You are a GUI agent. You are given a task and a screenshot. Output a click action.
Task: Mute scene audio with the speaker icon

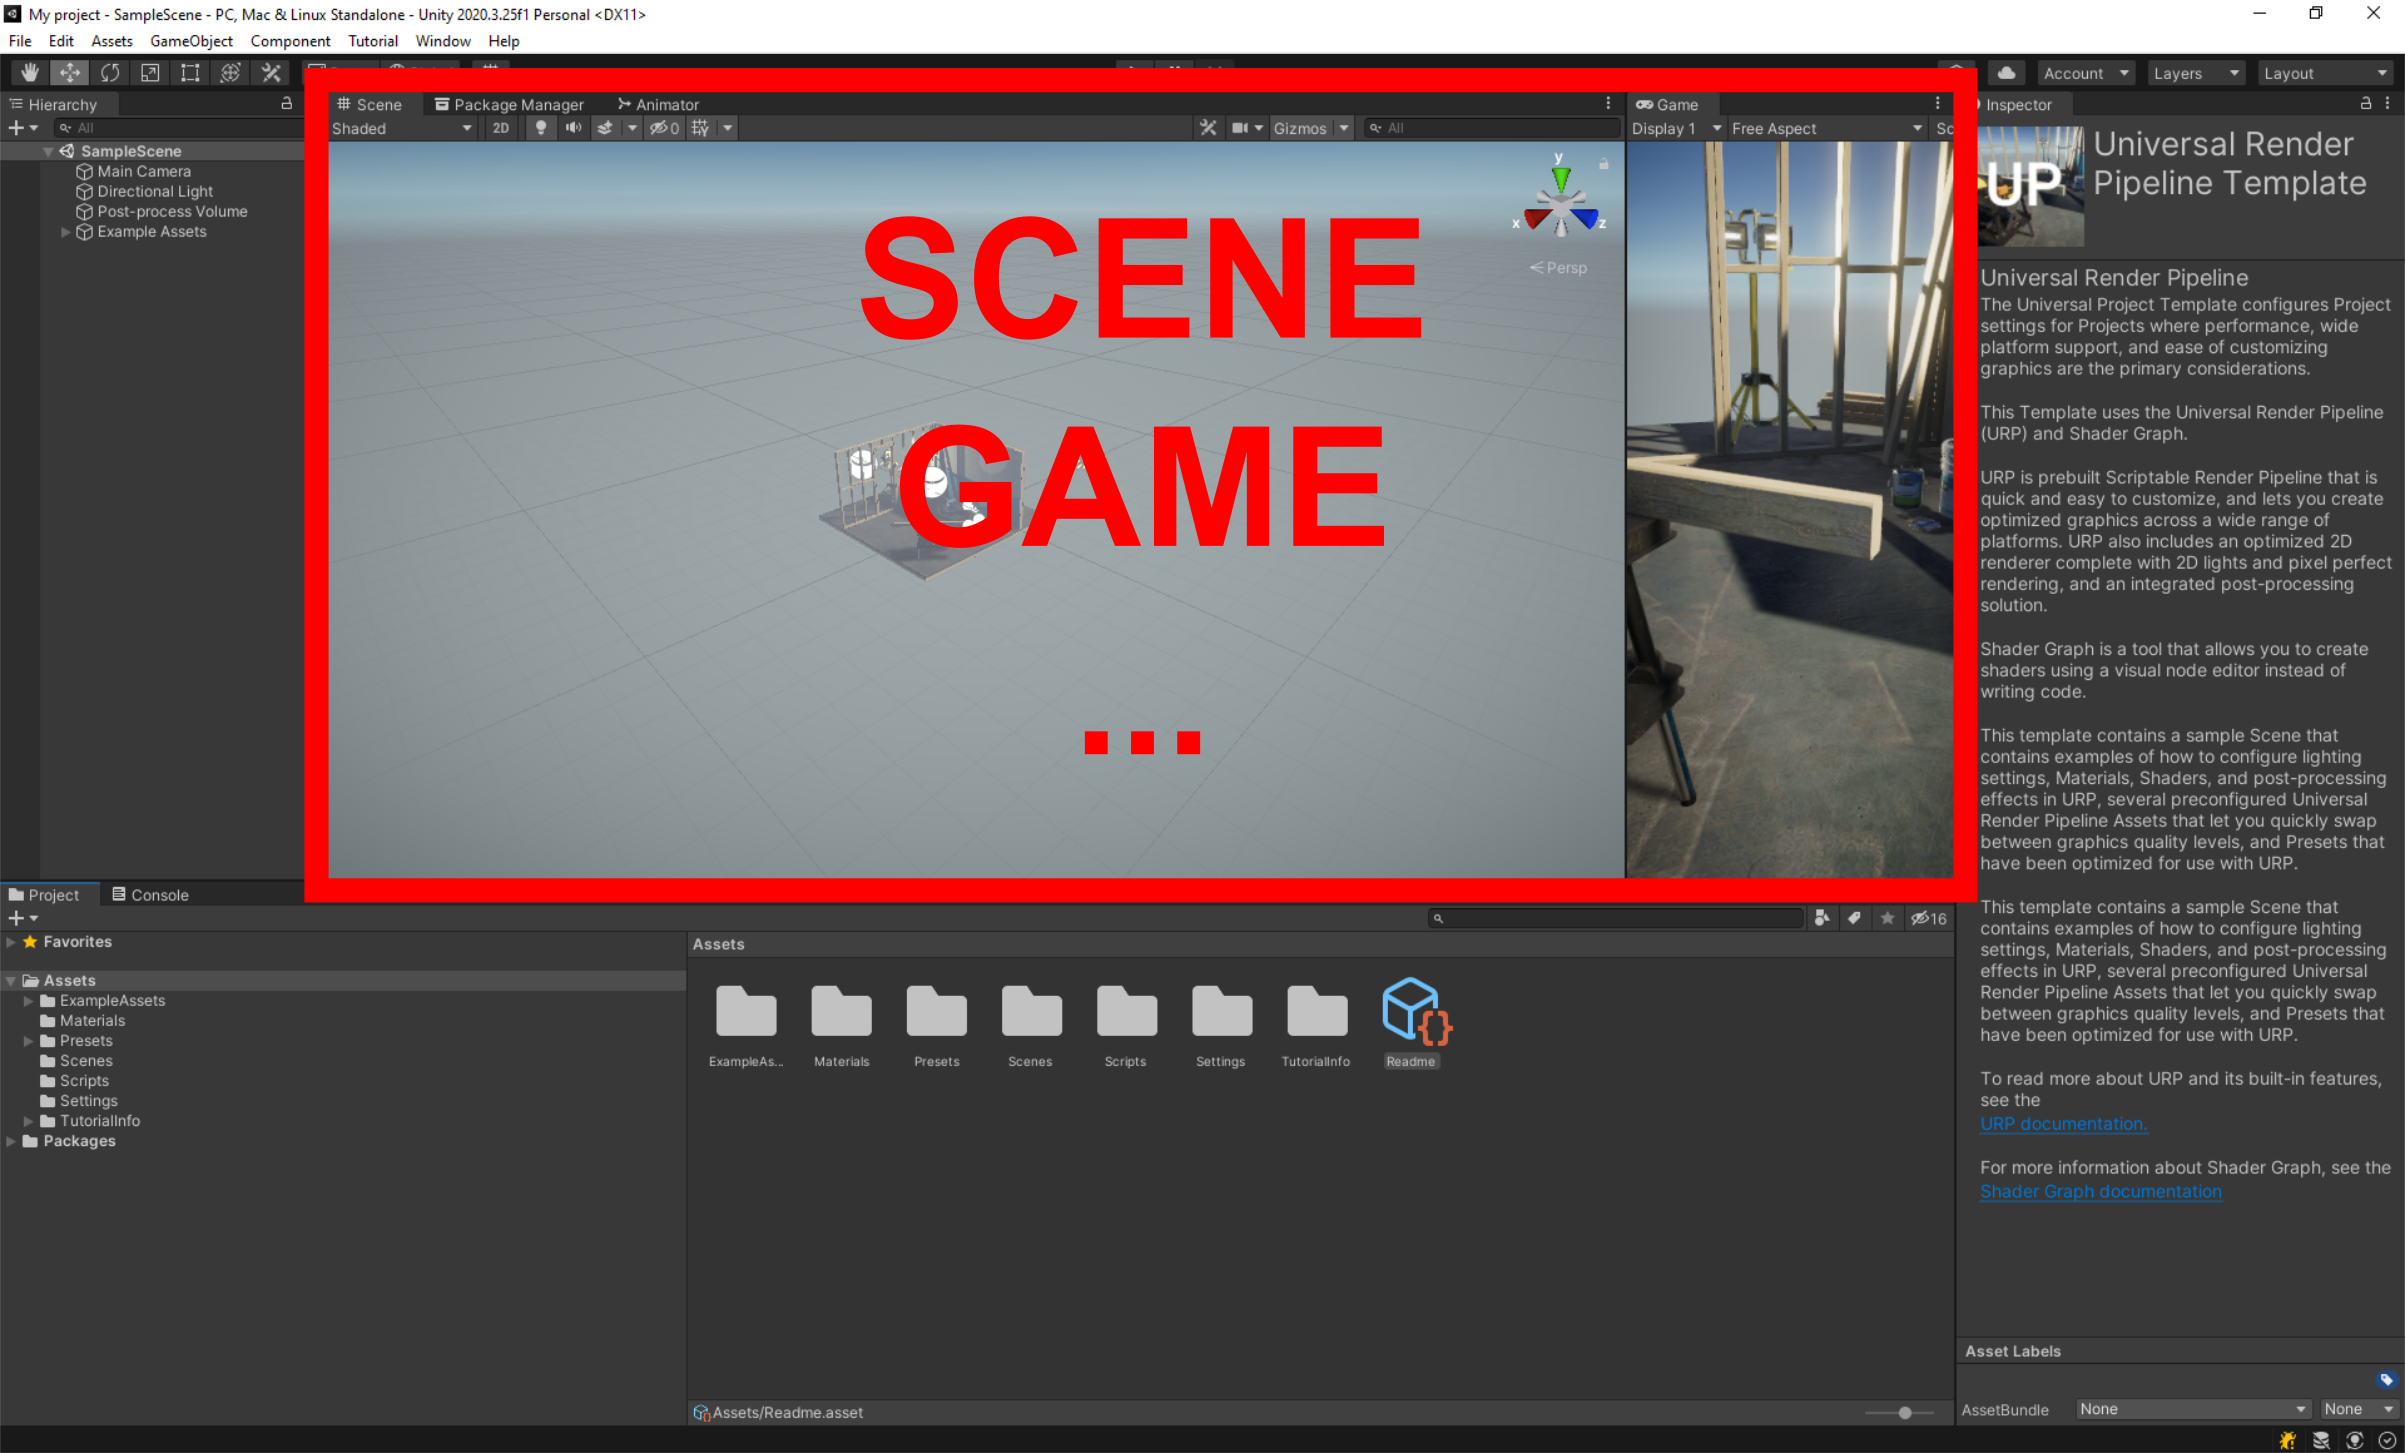573,128
